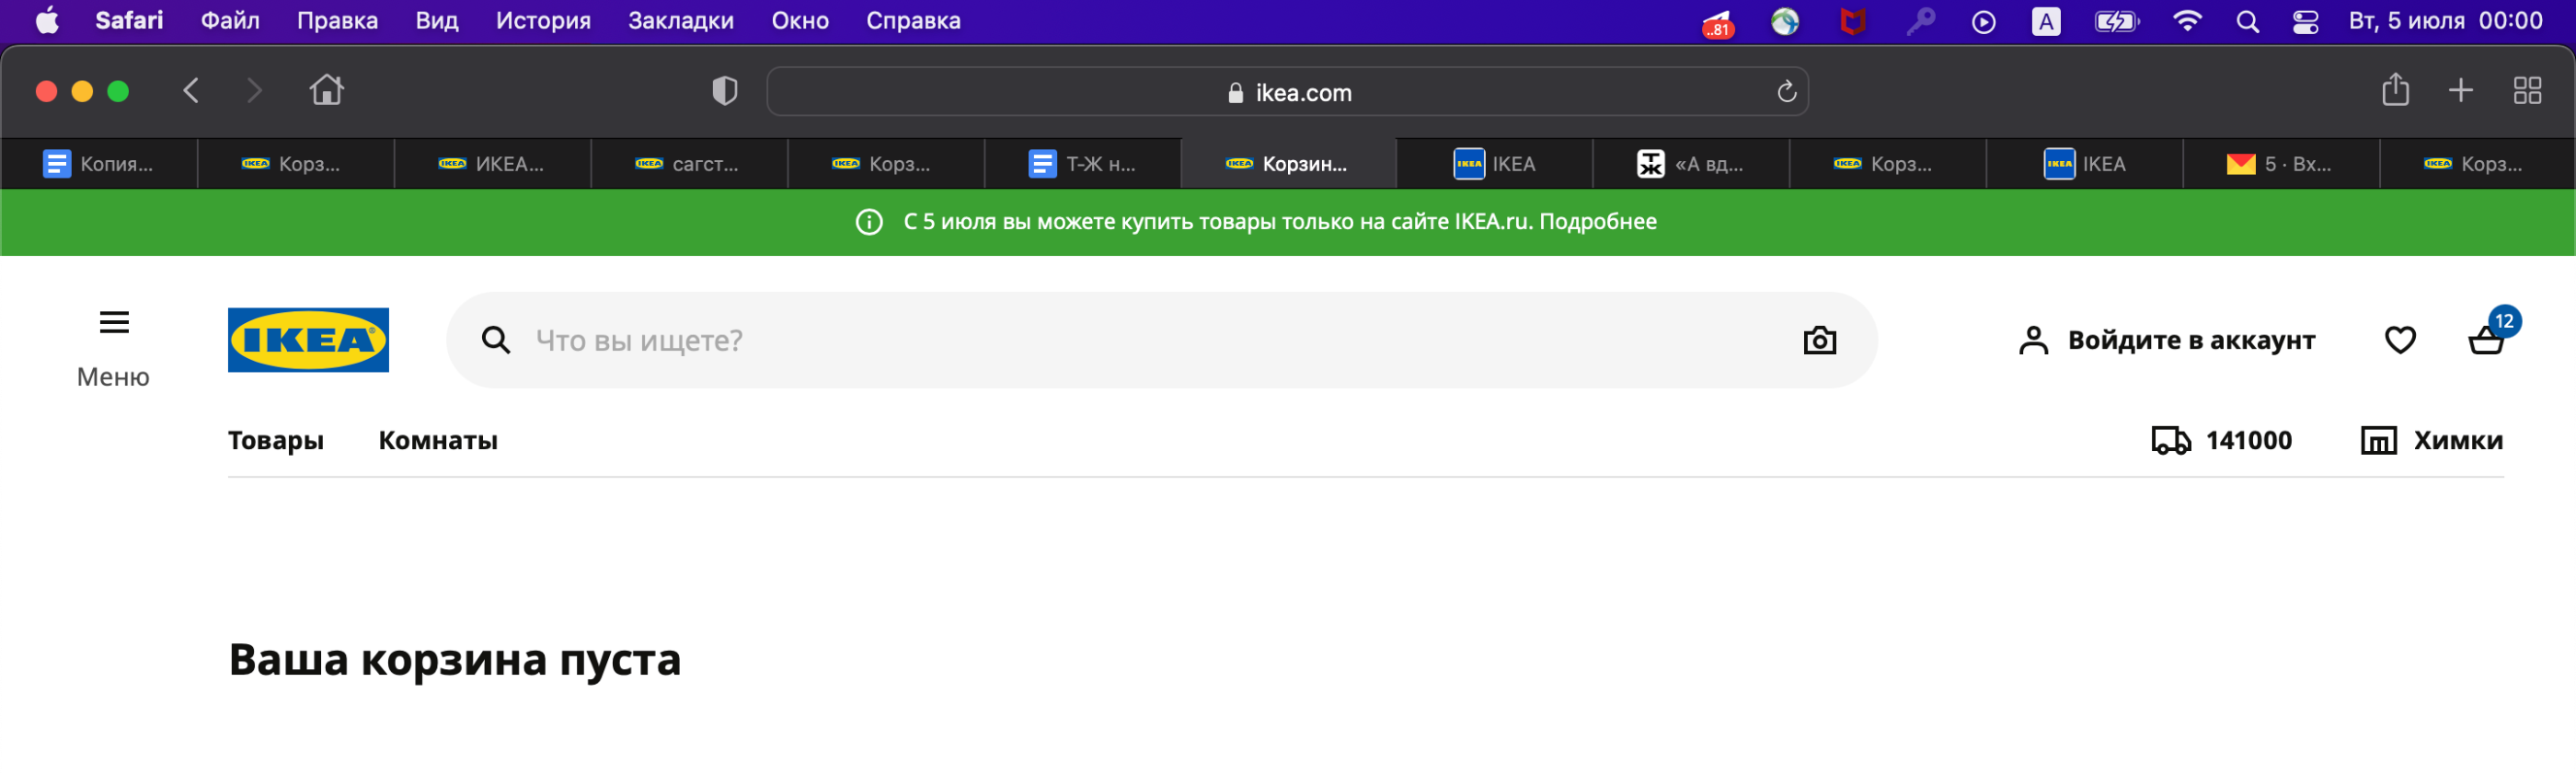Open the Товары navigation tab
The height and width of the screenshot is (775, 2576).
276,440
